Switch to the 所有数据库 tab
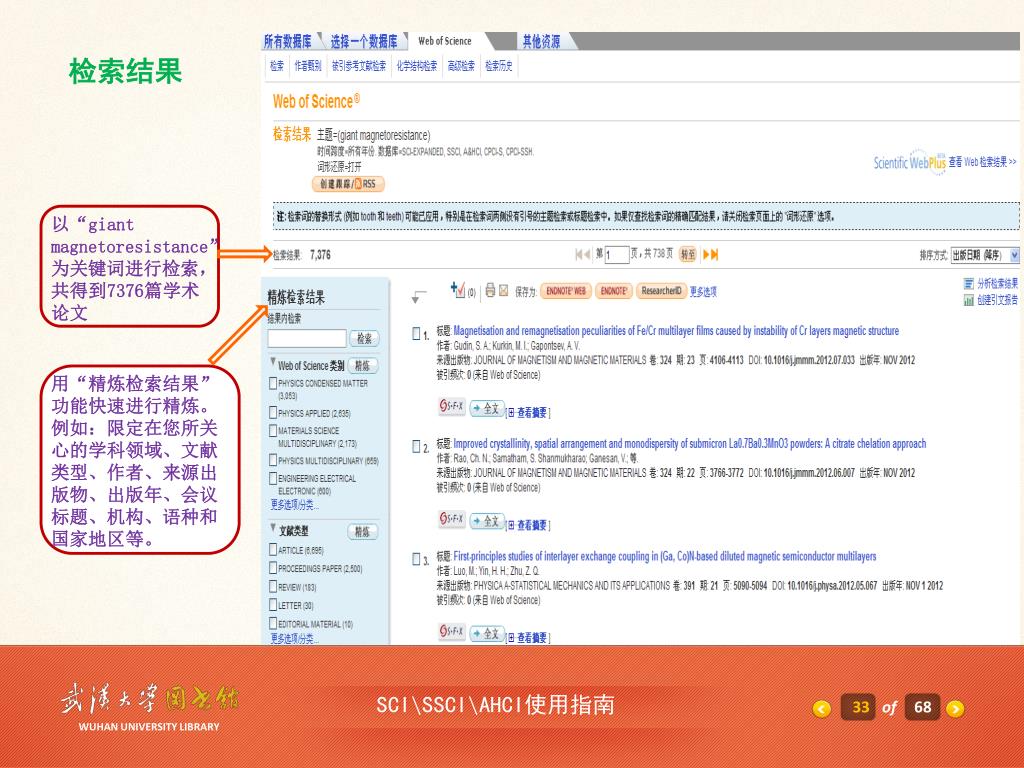 288,41
